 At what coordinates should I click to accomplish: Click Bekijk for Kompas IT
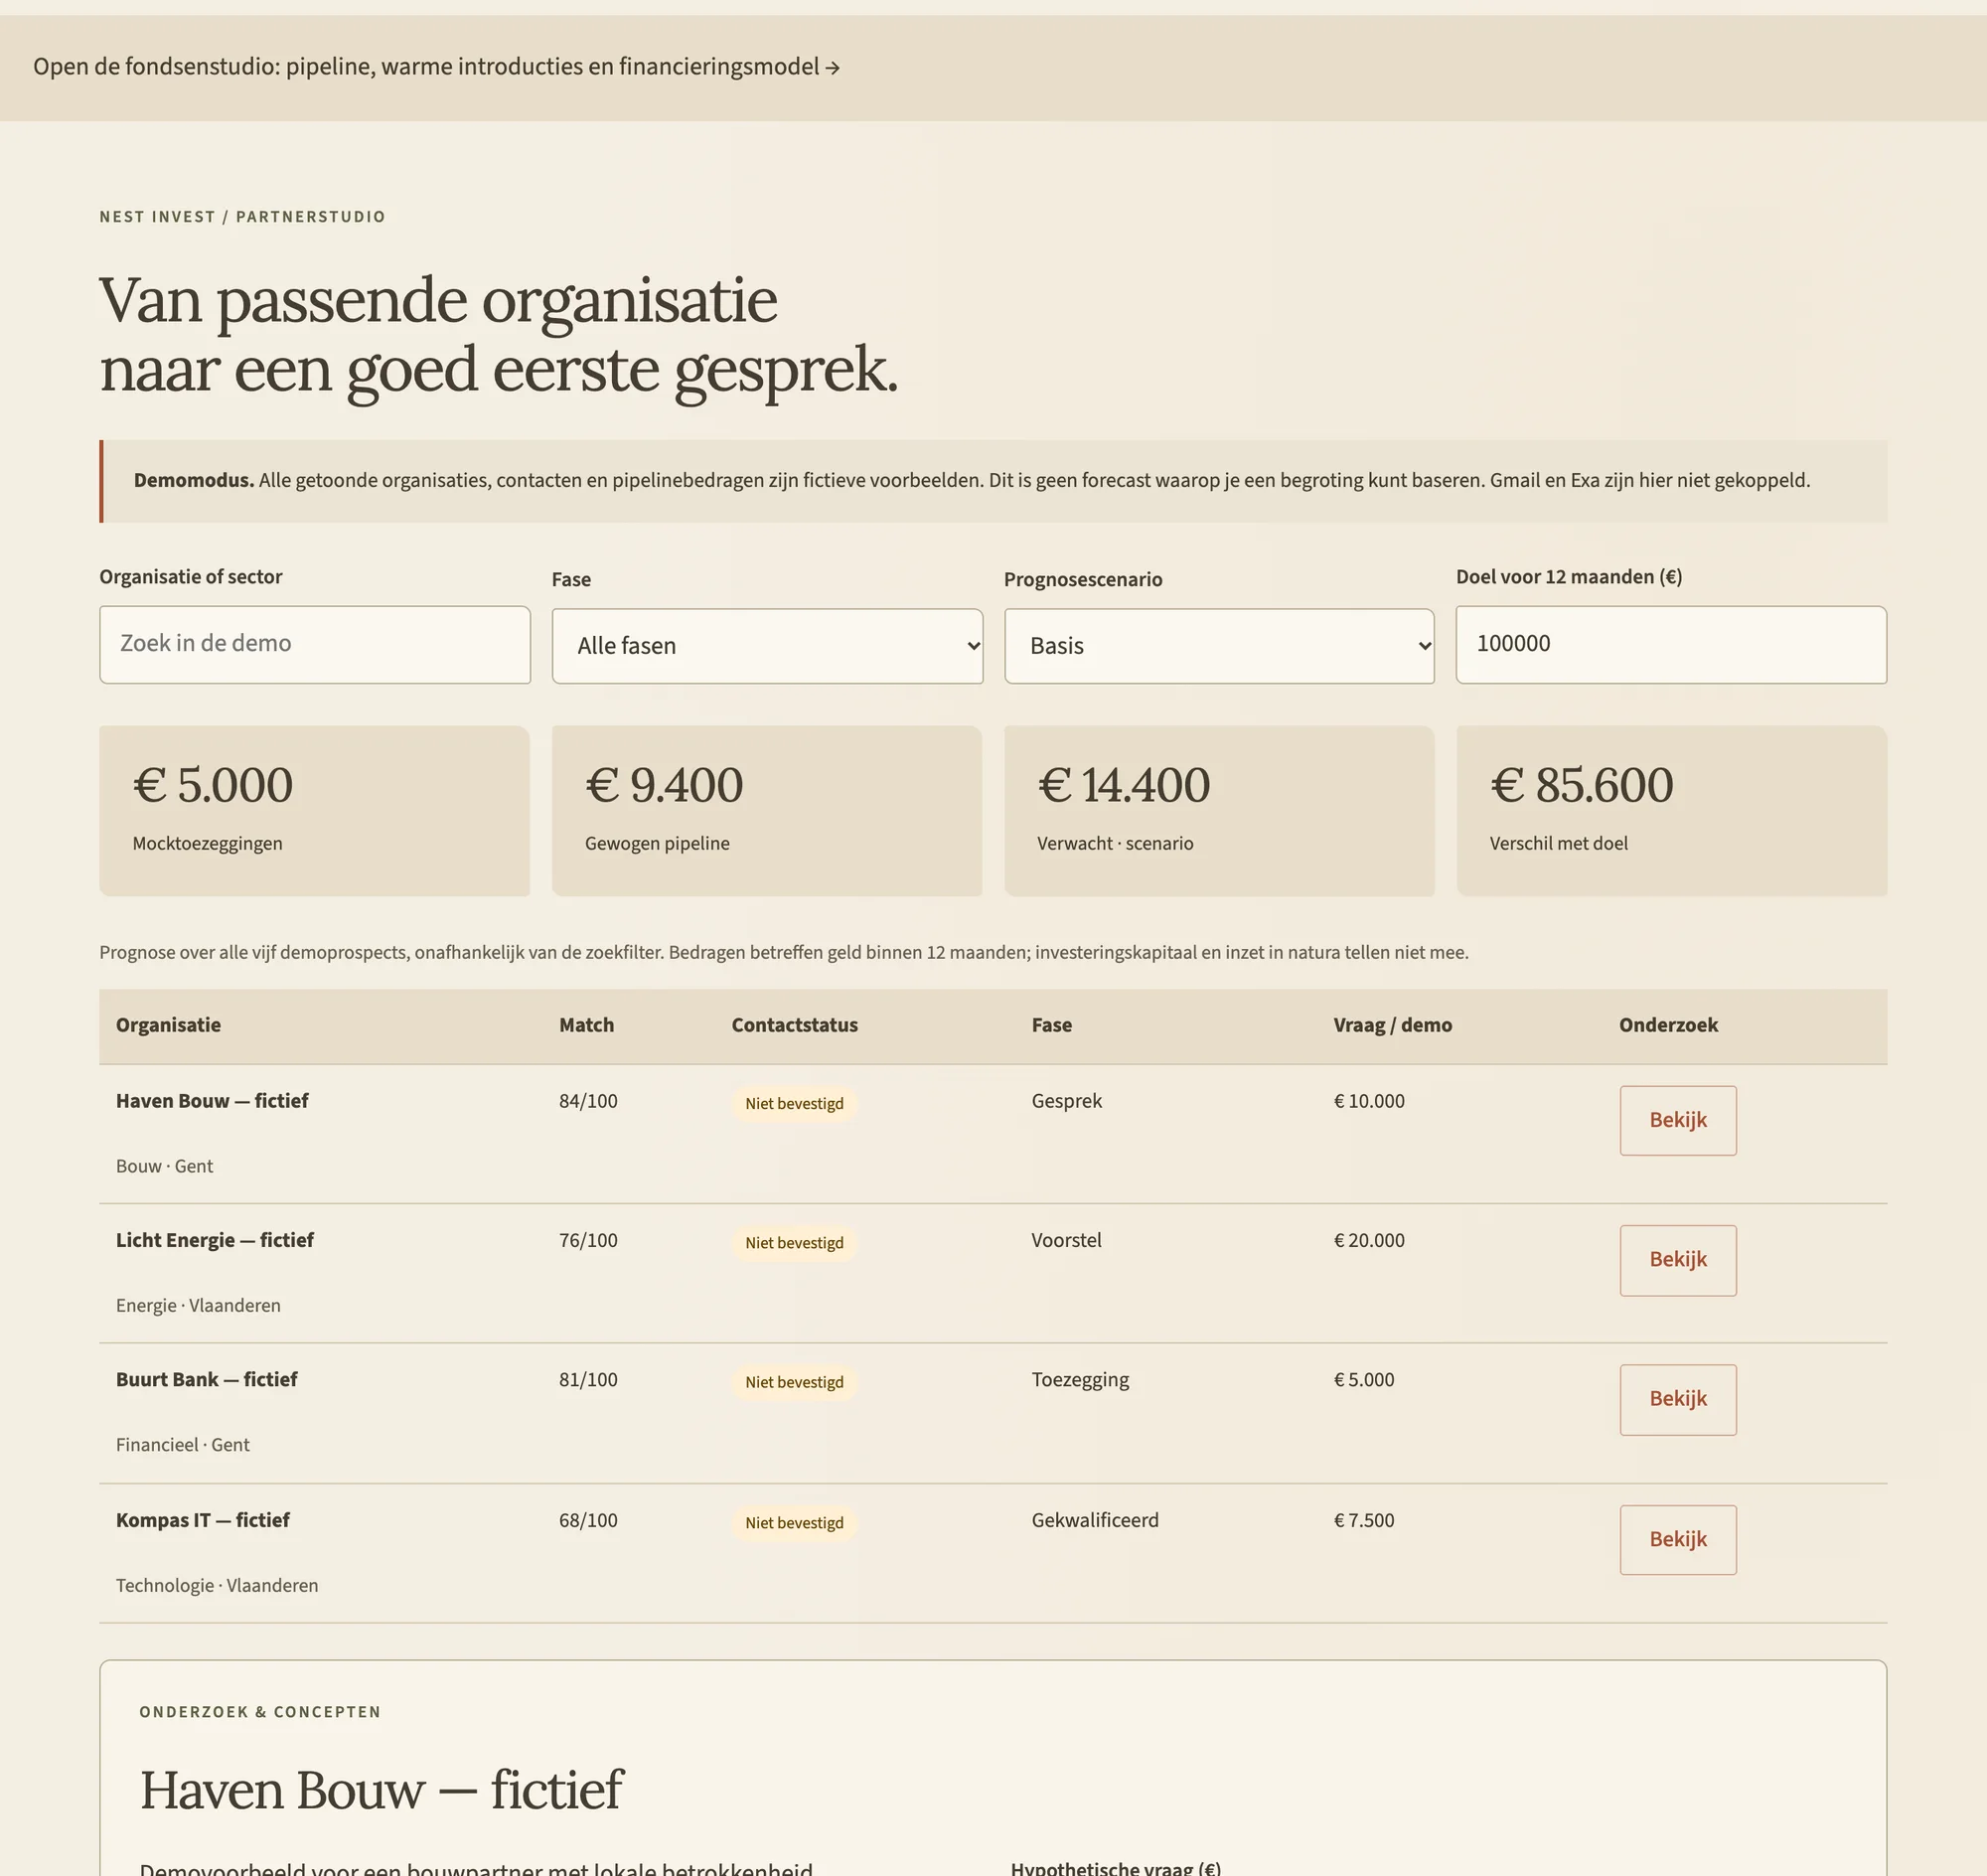pyautogui.click(x=1678, y=1539)
